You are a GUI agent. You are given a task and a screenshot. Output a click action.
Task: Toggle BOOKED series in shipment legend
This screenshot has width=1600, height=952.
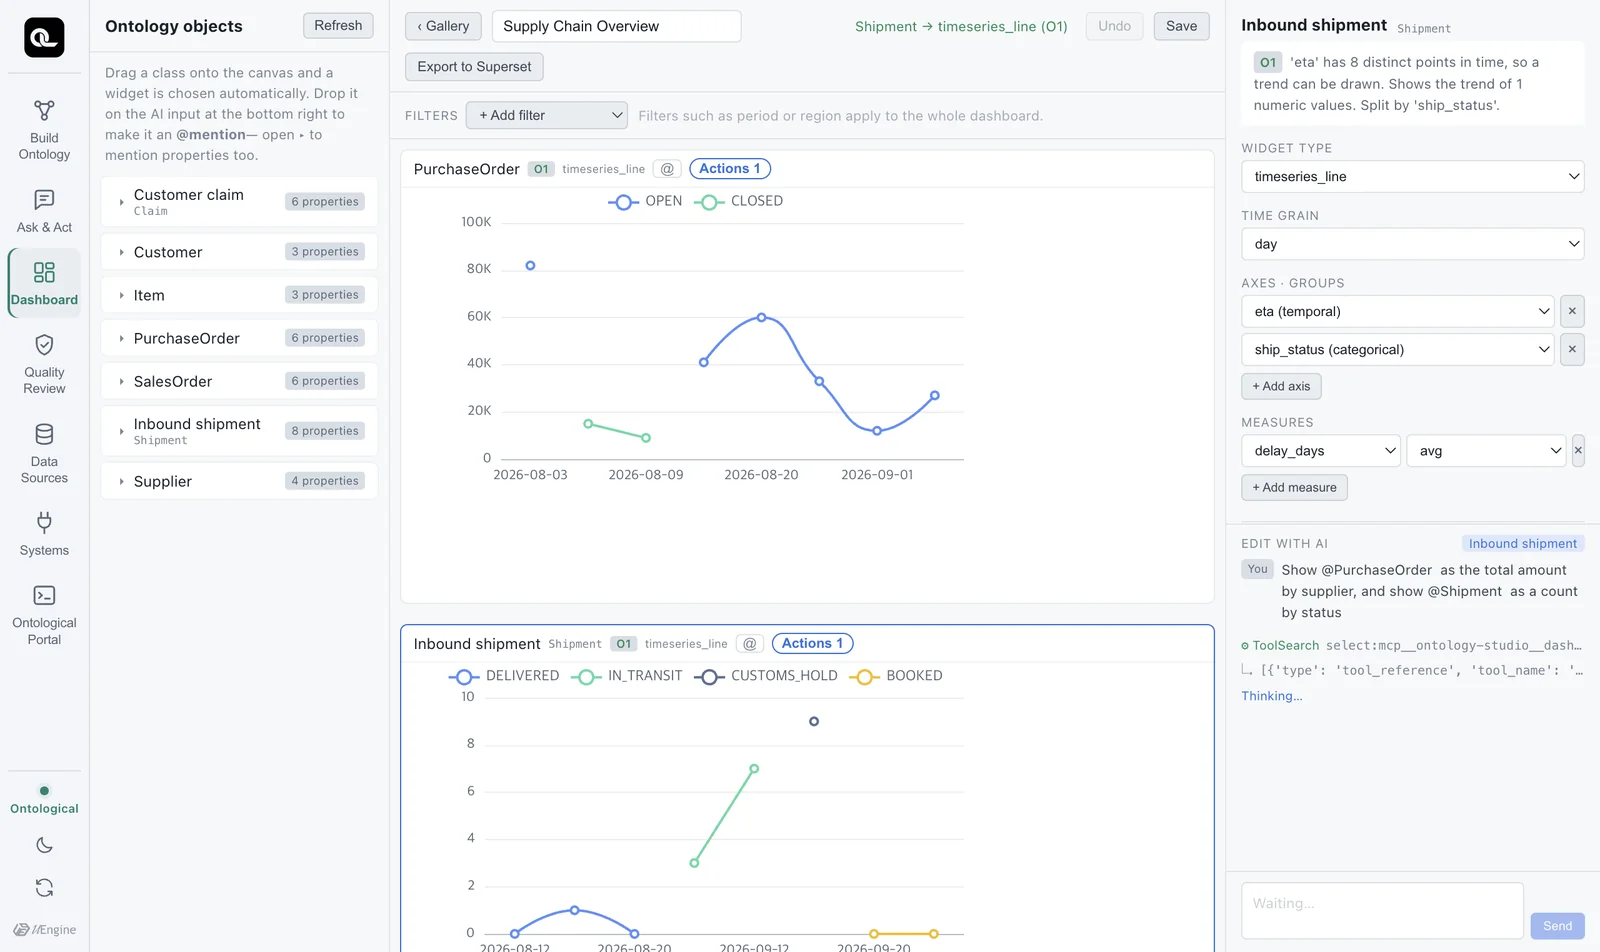click(x=896, y=676)
